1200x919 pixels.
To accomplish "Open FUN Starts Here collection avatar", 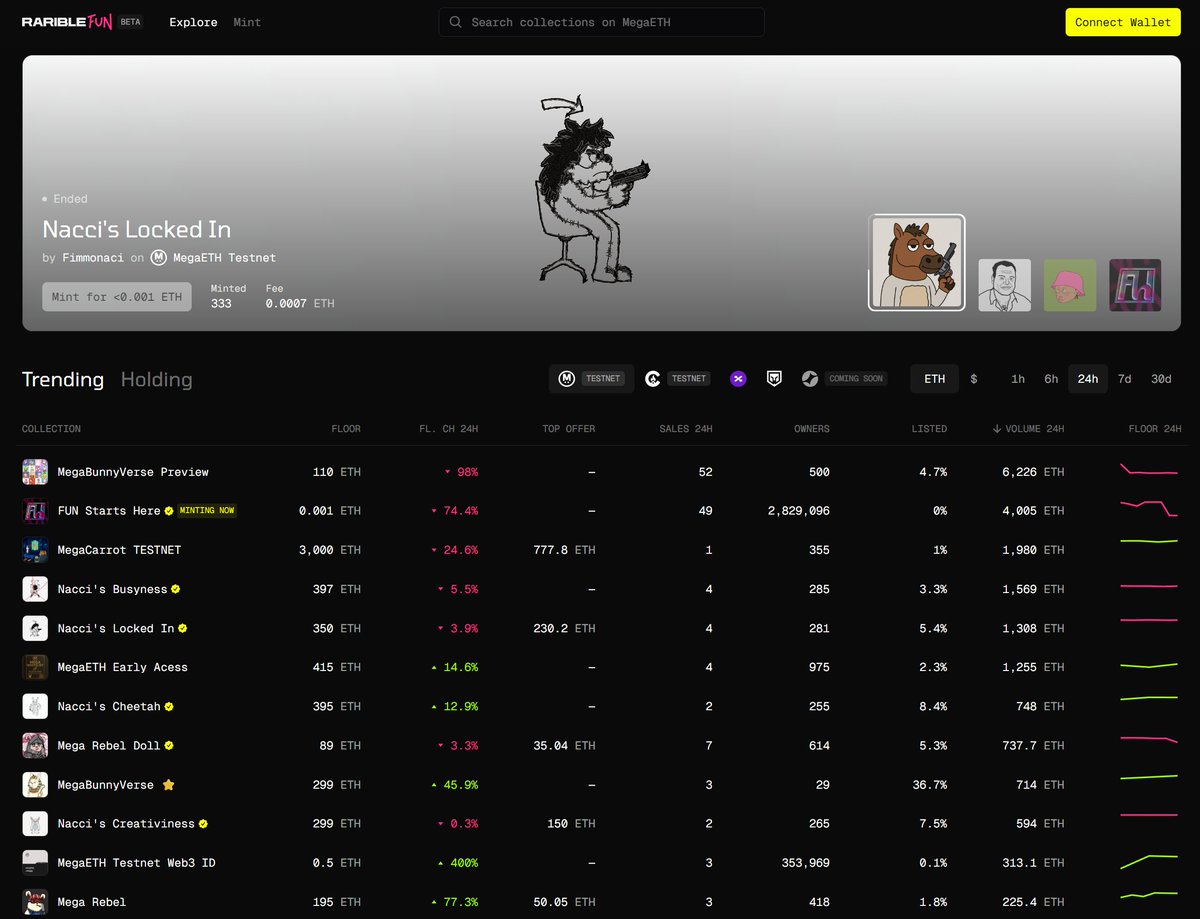I will coord(35,511).
